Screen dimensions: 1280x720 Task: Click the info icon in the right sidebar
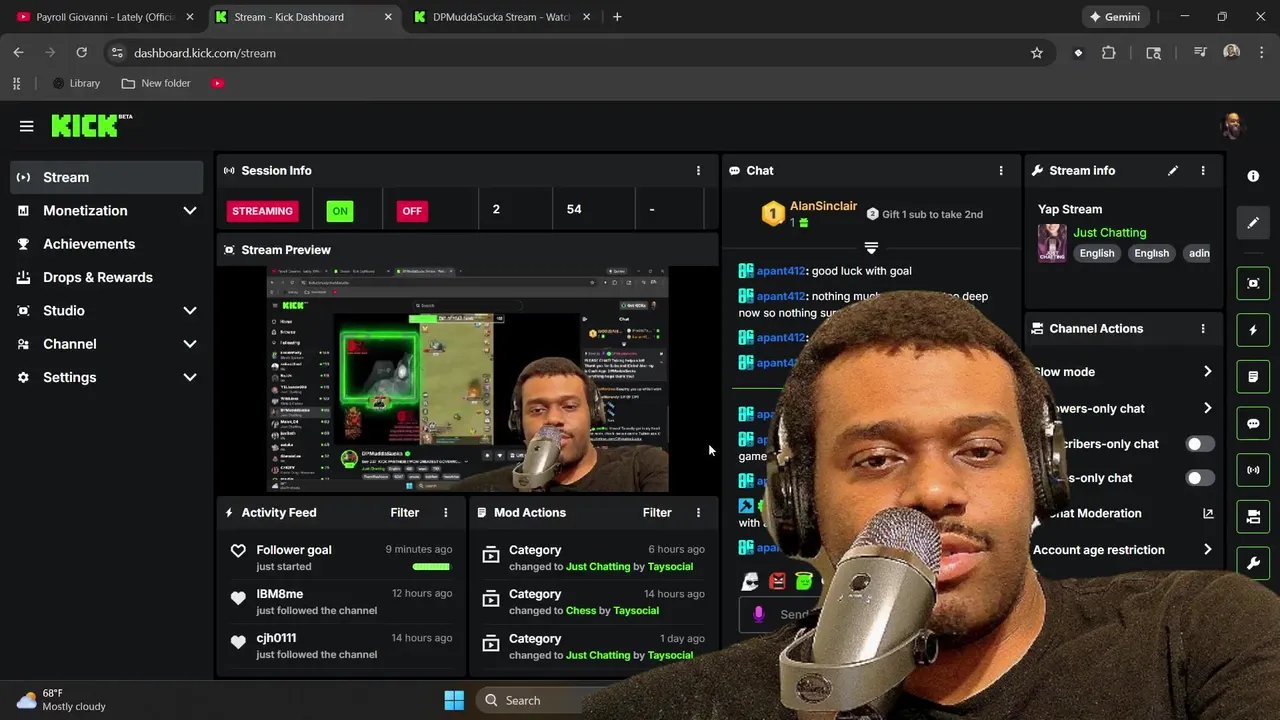pyautogui.click(x=1253, y=176)
